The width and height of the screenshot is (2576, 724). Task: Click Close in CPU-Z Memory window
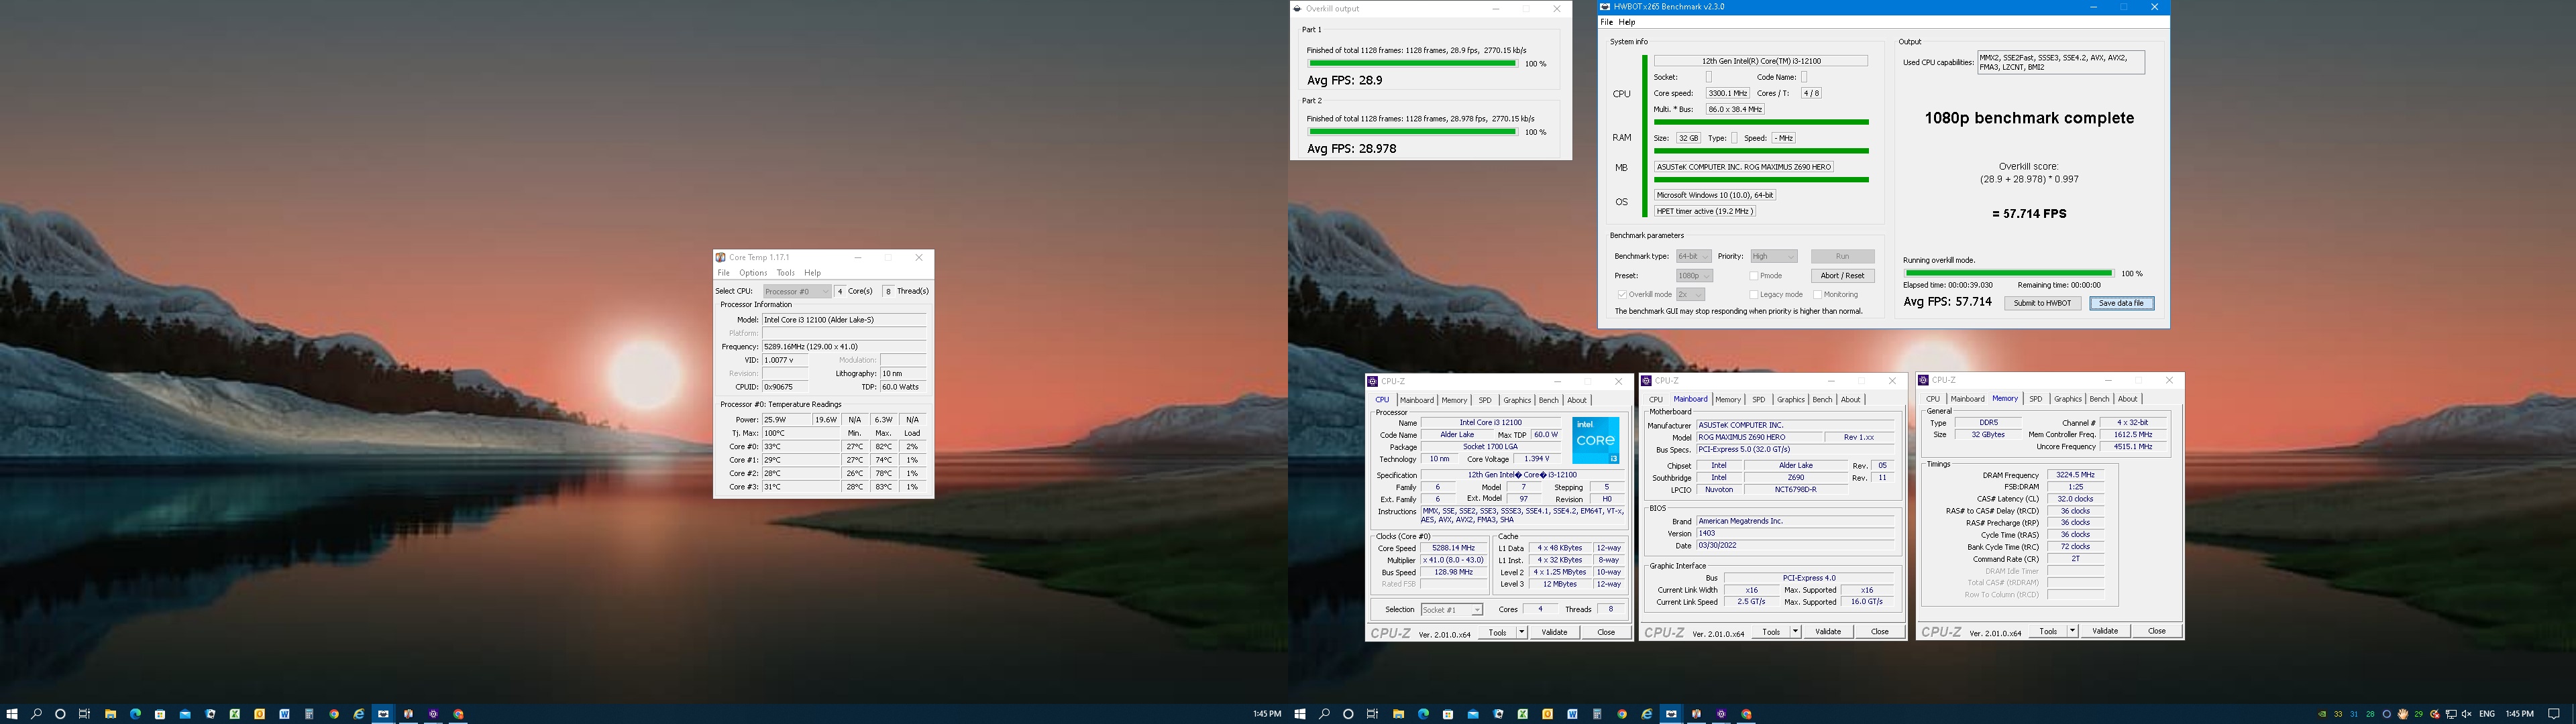coord(2156,631)
